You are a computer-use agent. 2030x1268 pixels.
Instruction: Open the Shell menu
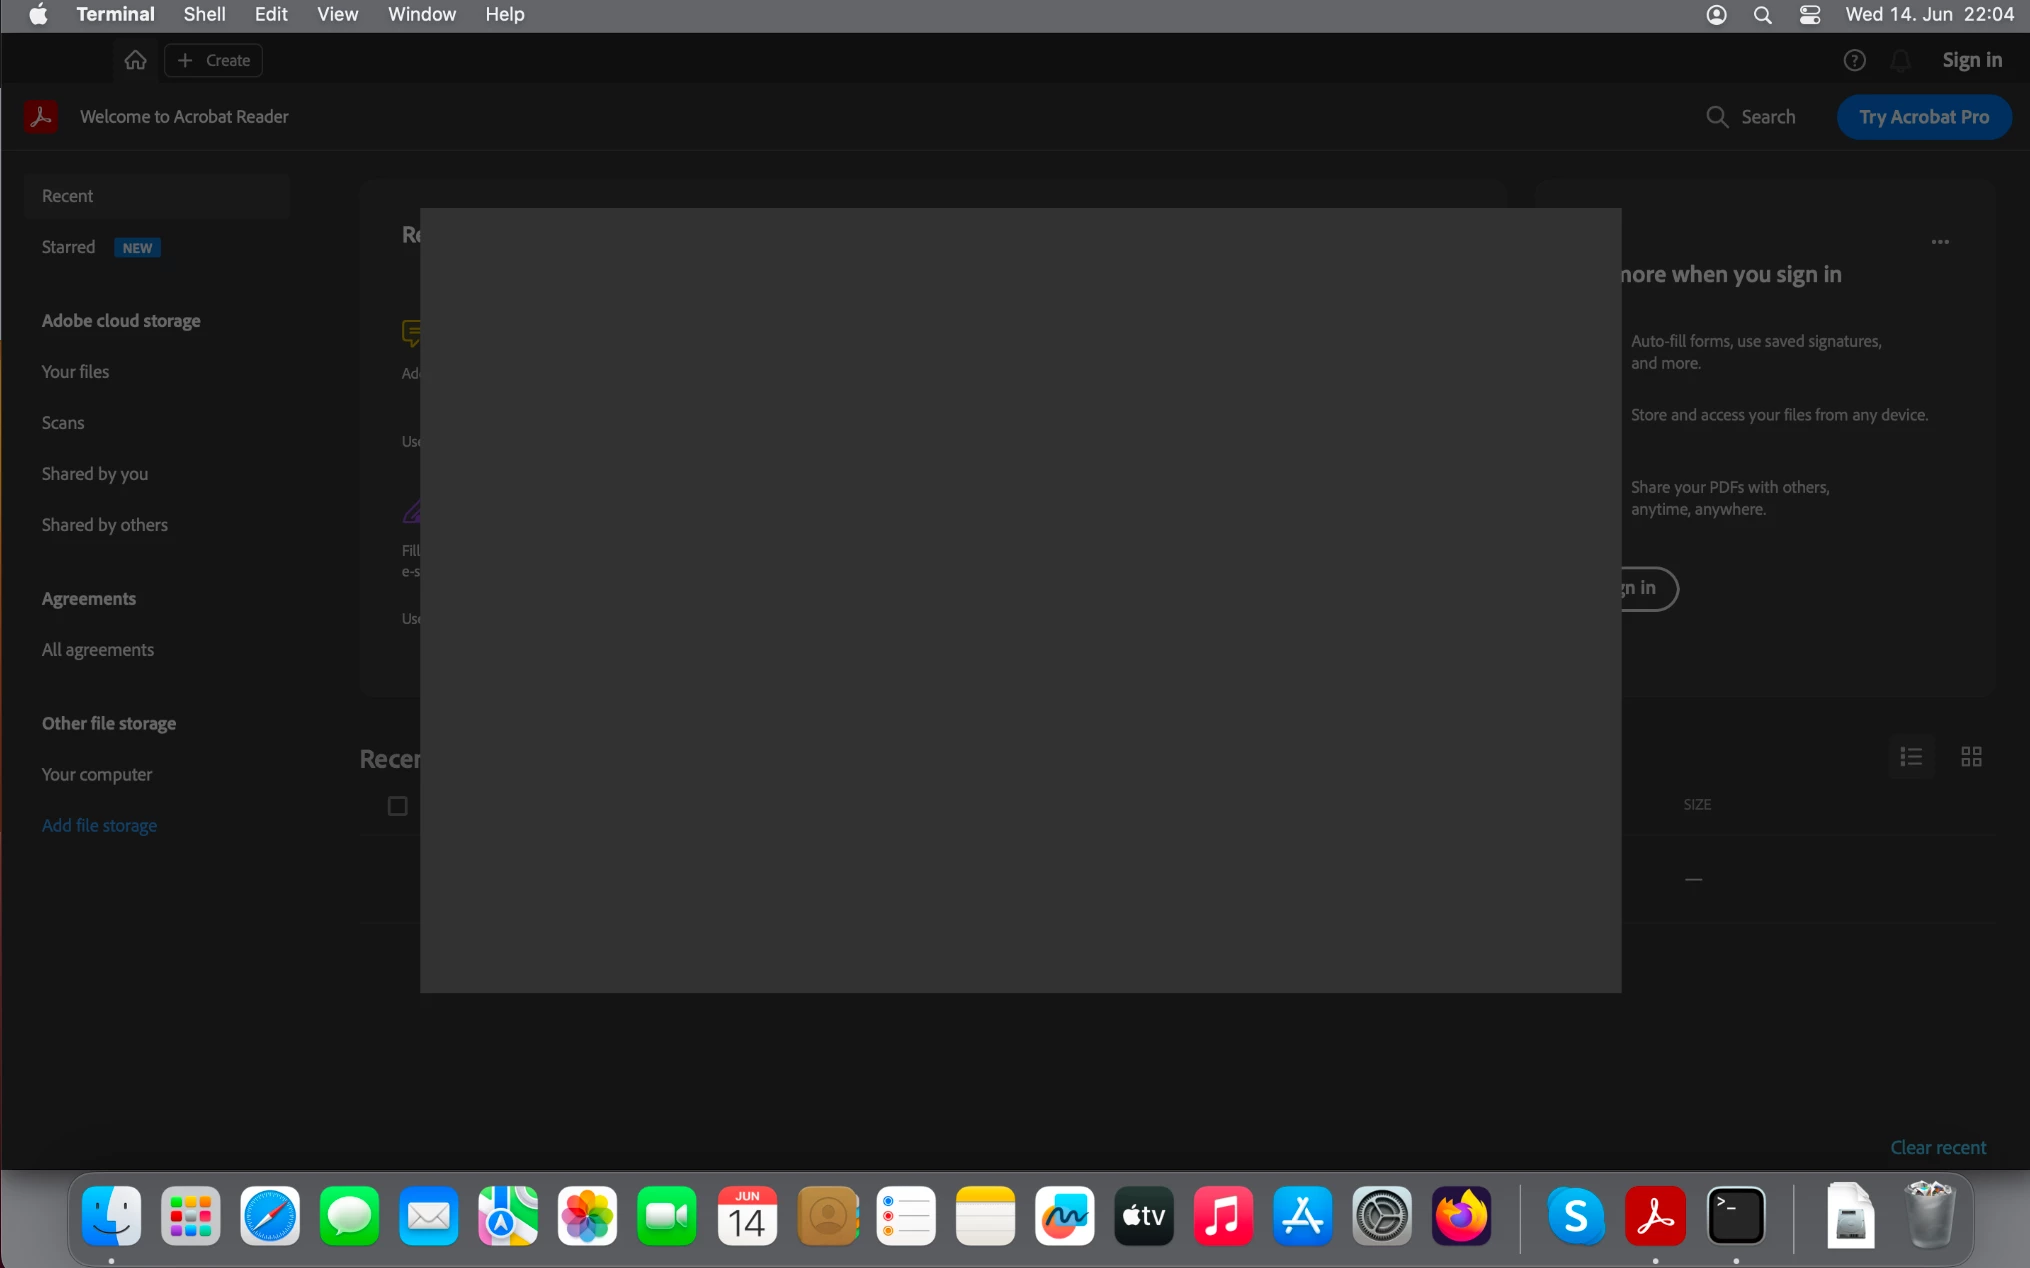pos(204,14)
